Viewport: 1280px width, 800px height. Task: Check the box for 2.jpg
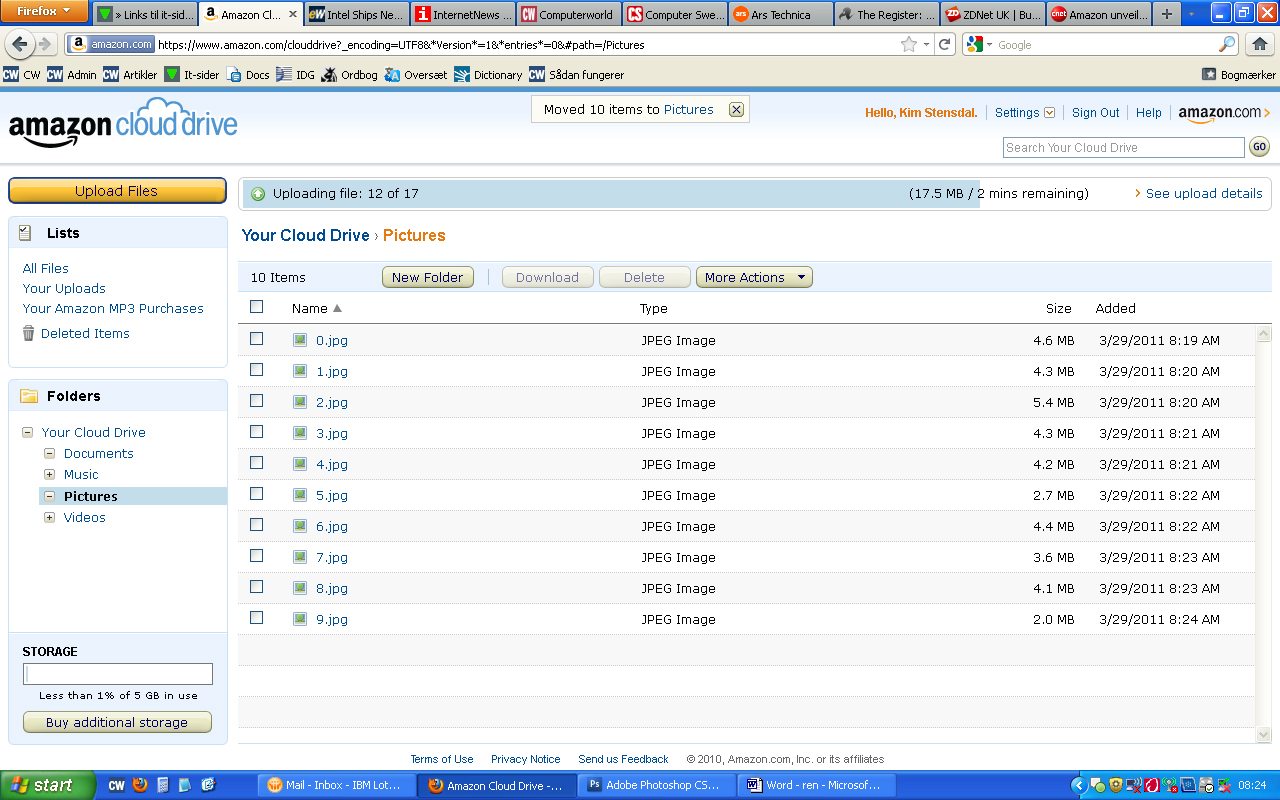pos(257,401)
